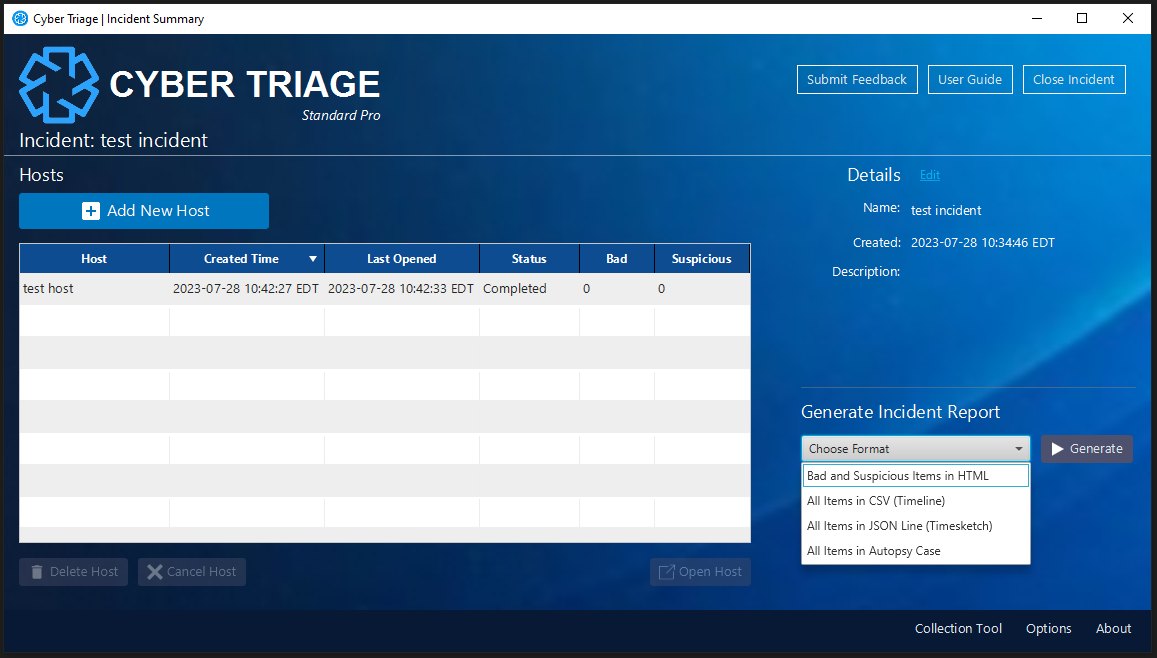Viewport: 1157px width, 658px height.
Task: Click the play arrow icon on Generate
Action: 1057,449
